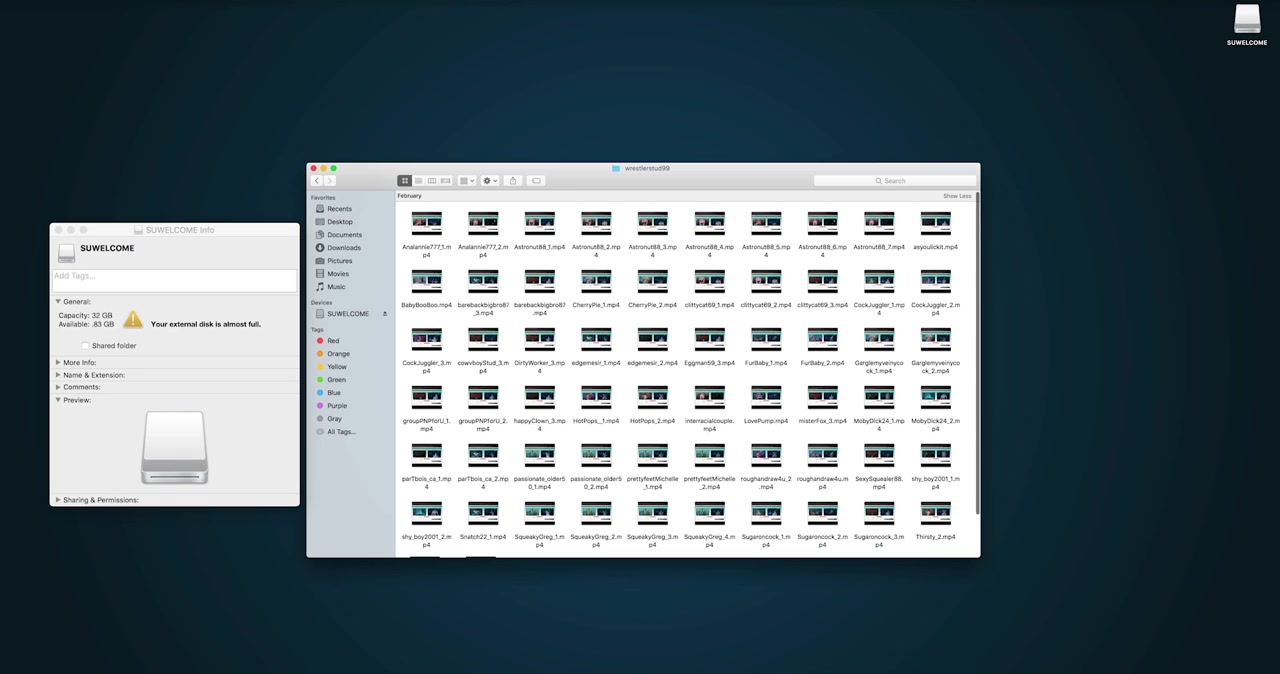Click the Edit Tags toolbar icon
This screenshot has height=674, width=1280.
pos(536,181)
